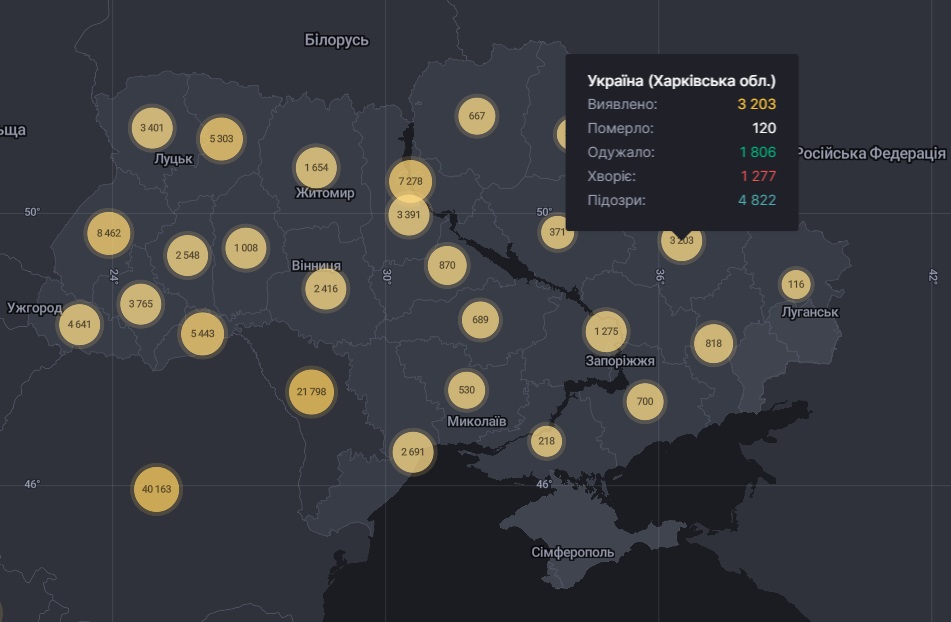The image size is (951, 622).
Task: Select the 2 691 marker above the coast
Action: click(x=416, y=451)
